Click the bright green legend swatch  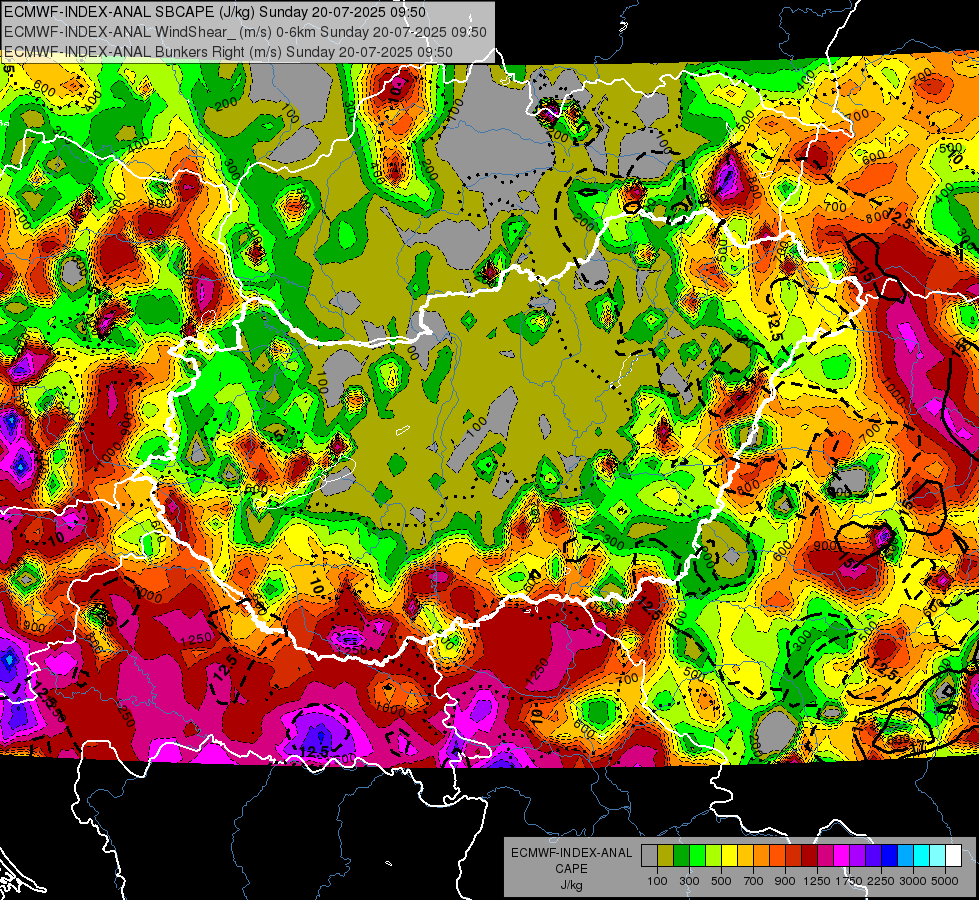click(697, 856)
